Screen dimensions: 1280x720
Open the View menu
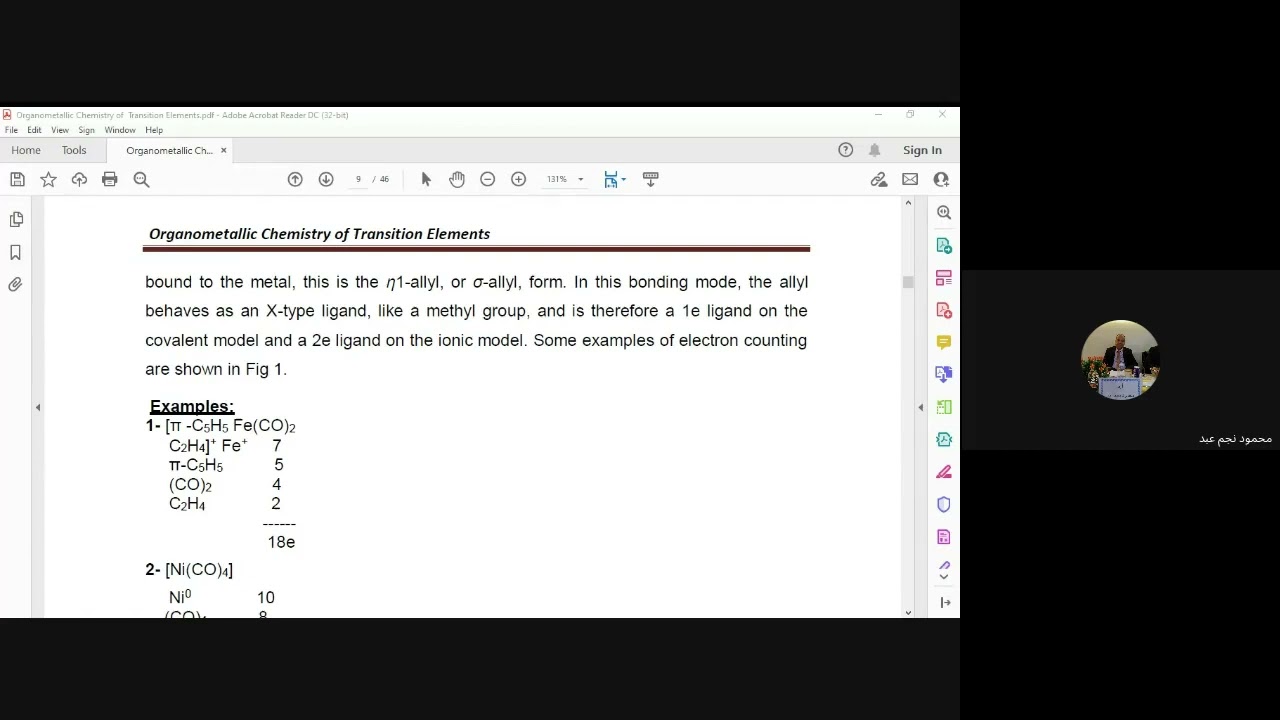pyautogui.click(x=60, y=130)
